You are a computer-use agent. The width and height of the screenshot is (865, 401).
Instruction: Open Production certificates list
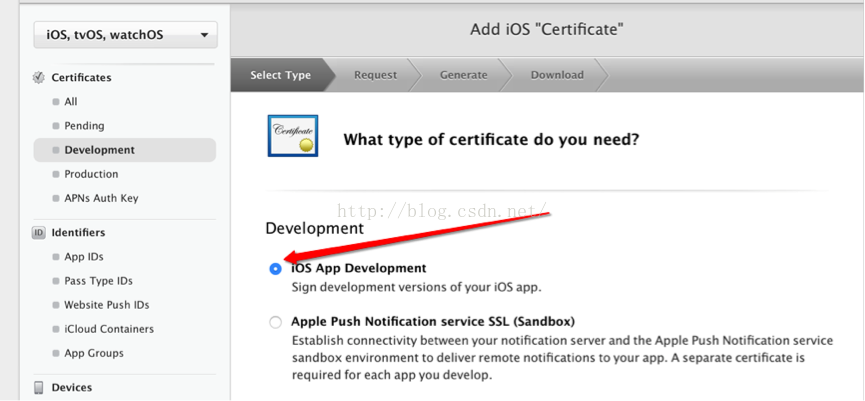coord(91,174)
